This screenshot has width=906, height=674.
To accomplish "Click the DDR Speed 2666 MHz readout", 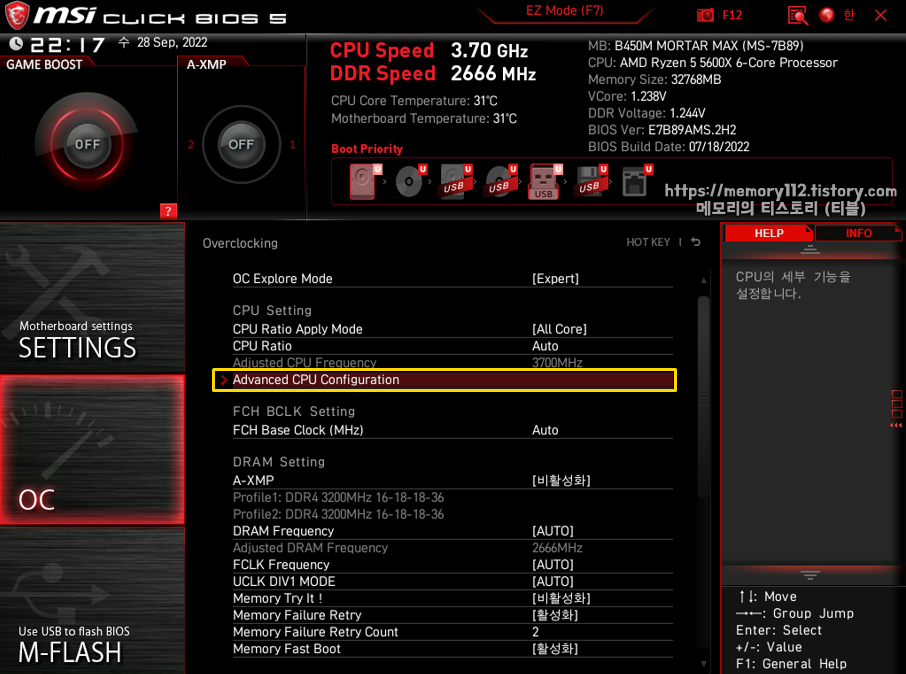I will click(433, 73).
